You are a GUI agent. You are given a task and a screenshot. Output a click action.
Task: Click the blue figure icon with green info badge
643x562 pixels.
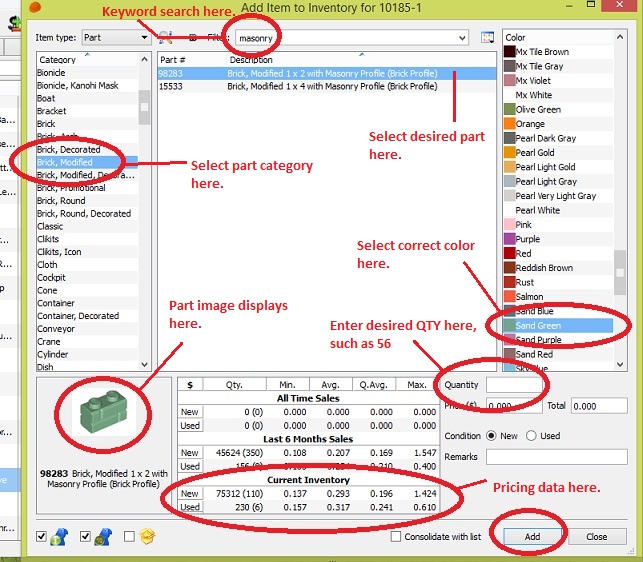point(59,537)
